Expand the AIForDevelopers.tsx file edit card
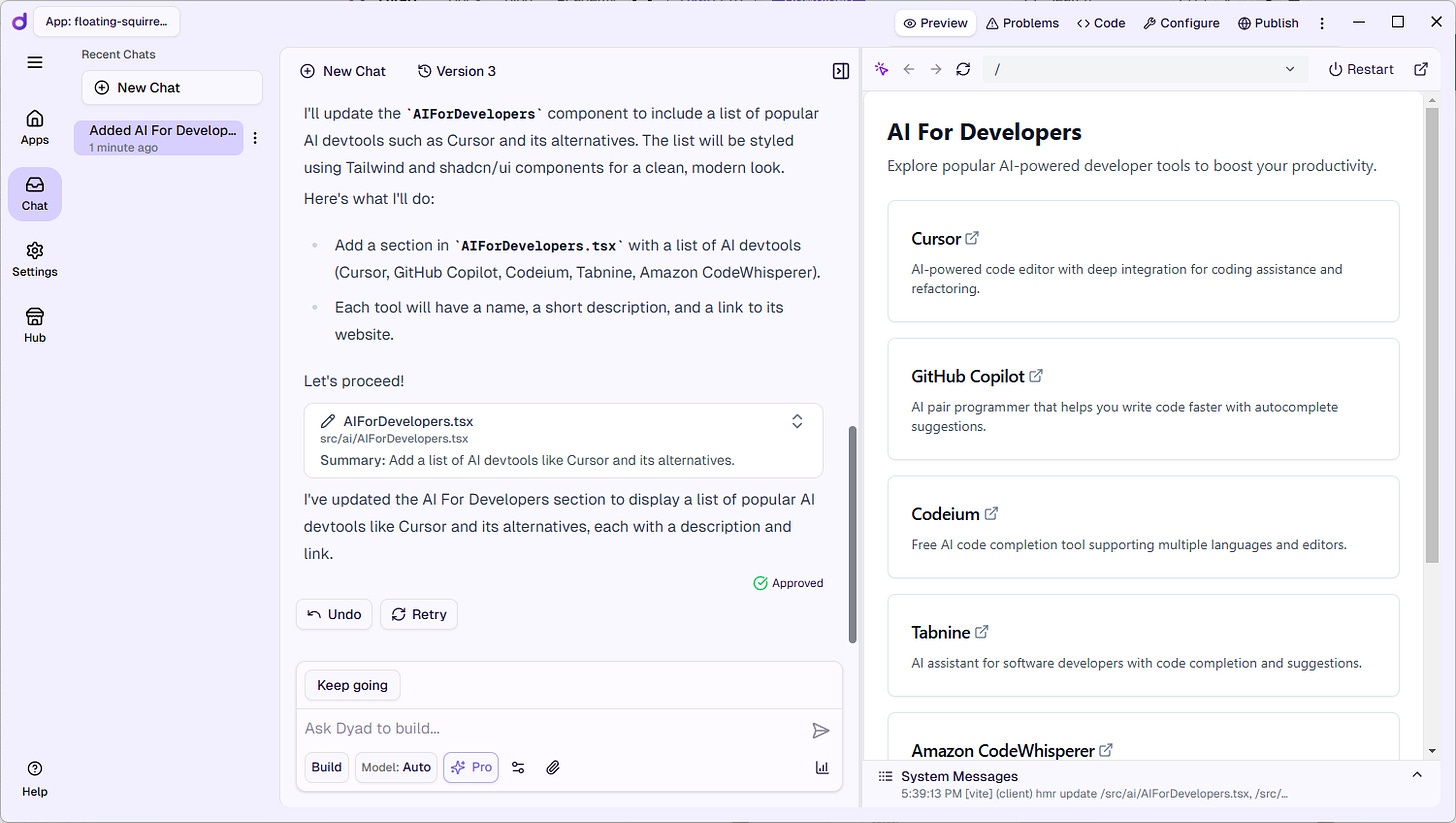 [797, 421]
